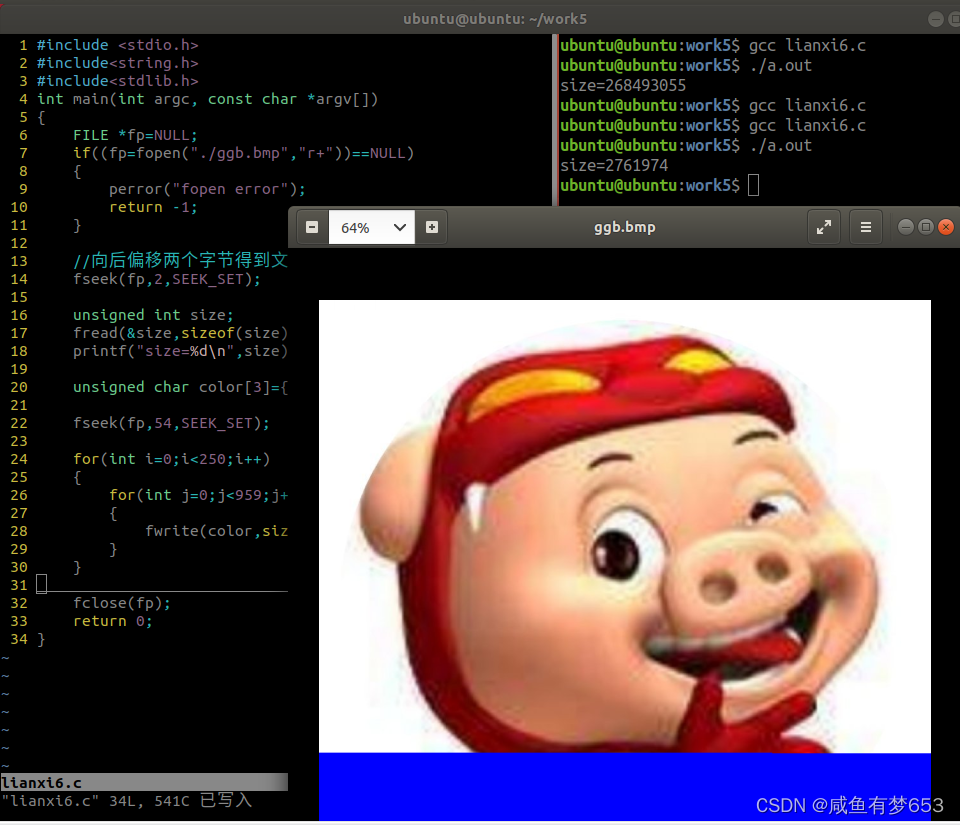Click code line 3 #include<stdlib.h>
The height and width of the screenshot is (825, 960).
click(118, 81)
